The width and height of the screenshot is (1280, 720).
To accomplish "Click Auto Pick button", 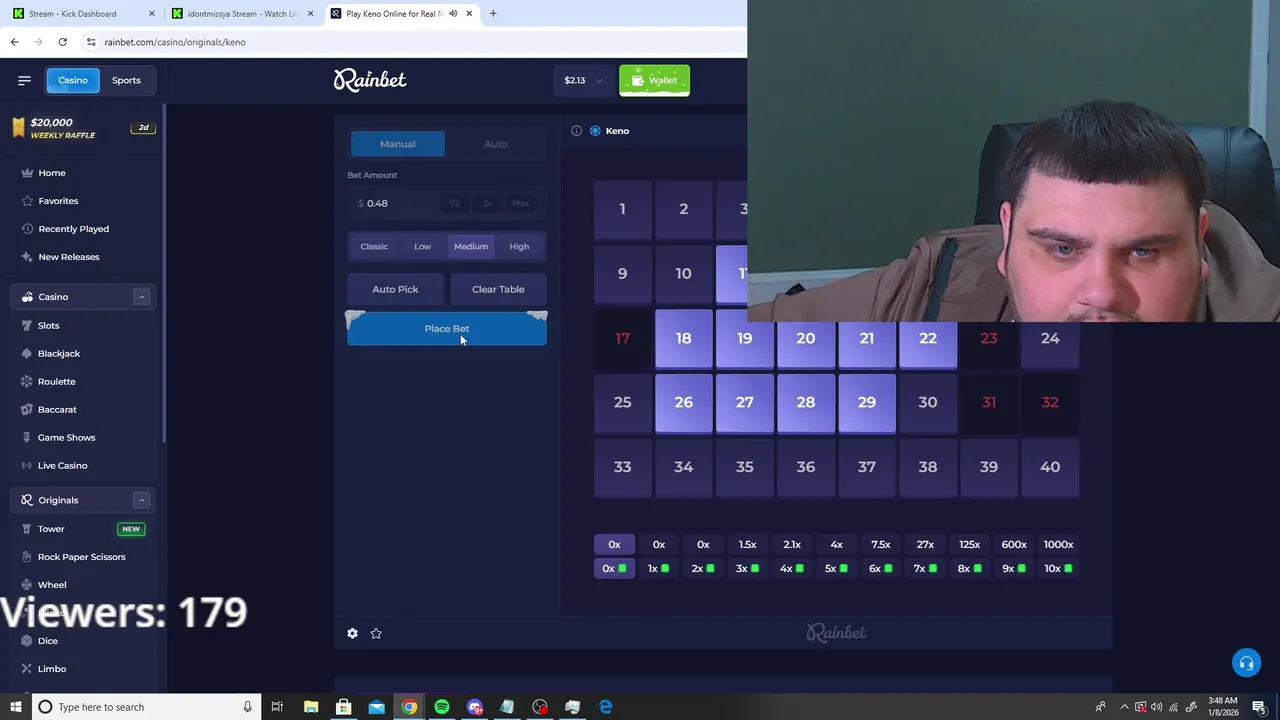I will (x=395, y=289).
